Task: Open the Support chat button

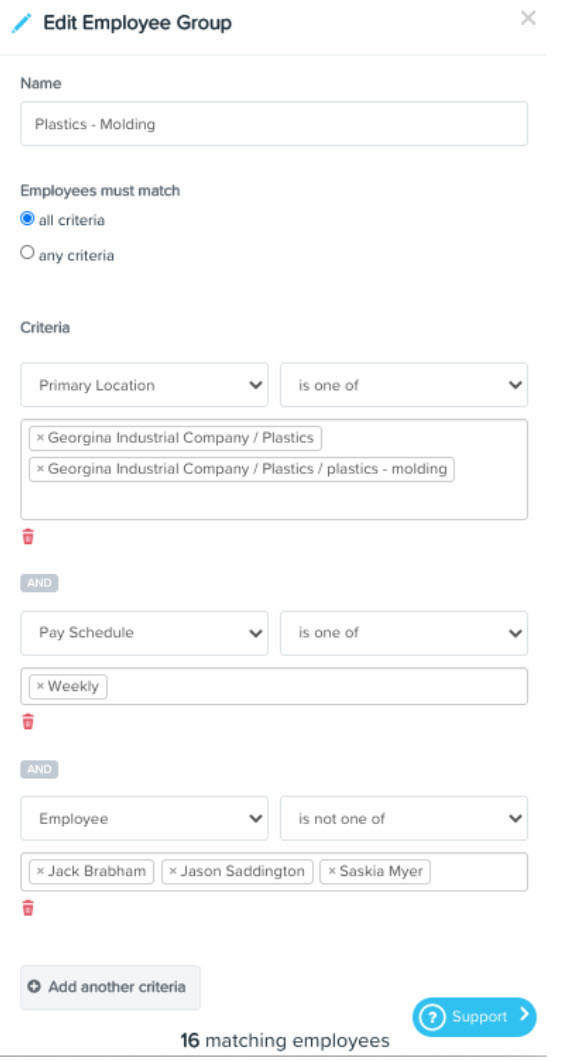Action: click(474, 1016)
